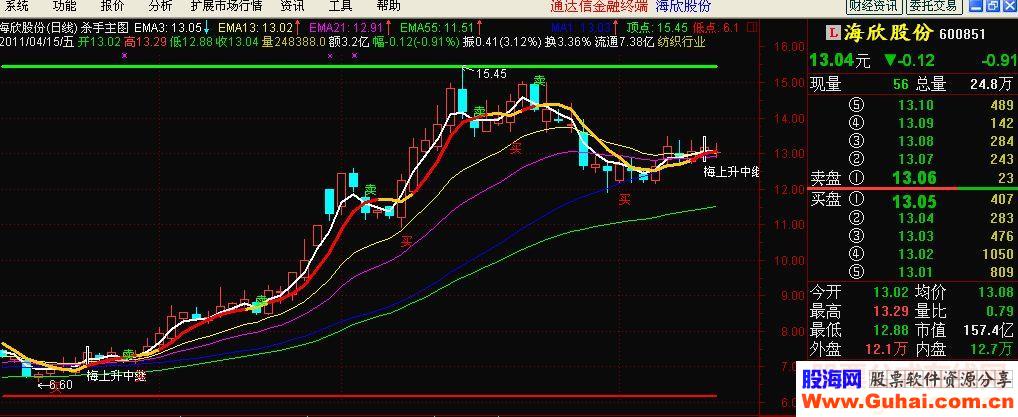Image resolution: width=1018 pixels, height=417 pixels.
Task: Open the 工具 menu
Action: click(x=340, y=6)
